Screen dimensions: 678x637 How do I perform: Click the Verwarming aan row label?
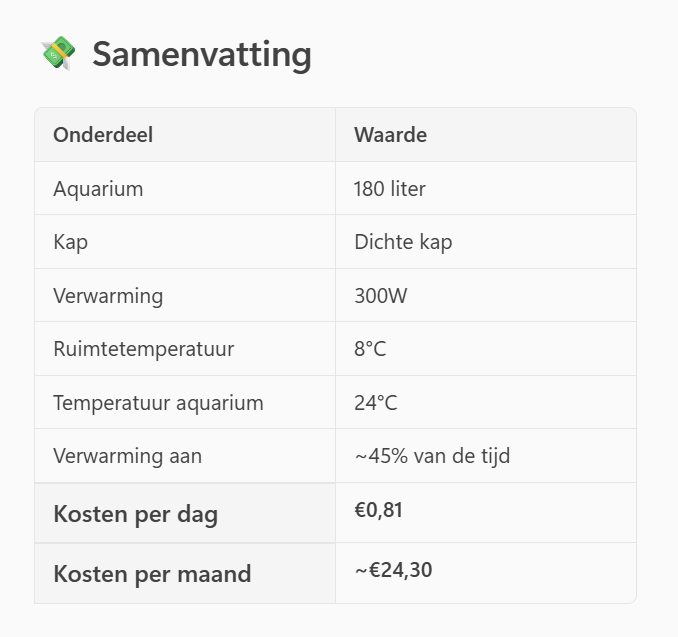127,456
